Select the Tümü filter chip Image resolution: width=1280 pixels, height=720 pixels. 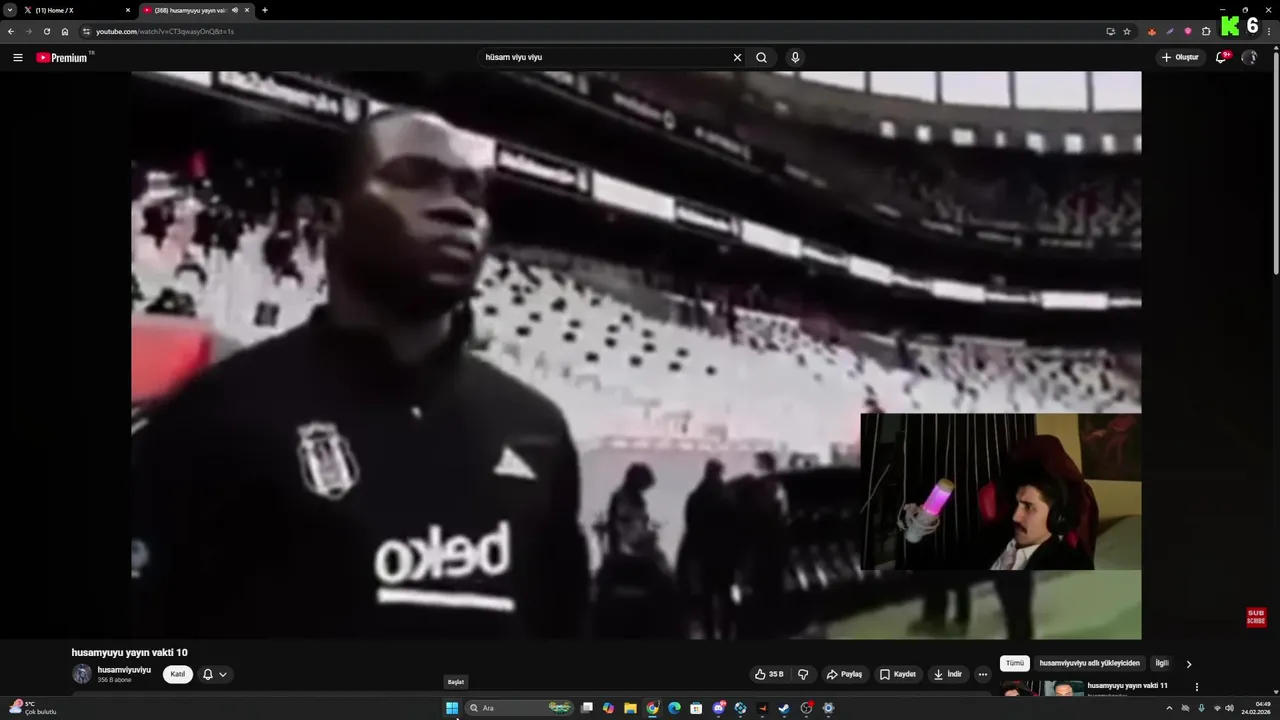coord(1015,663)
